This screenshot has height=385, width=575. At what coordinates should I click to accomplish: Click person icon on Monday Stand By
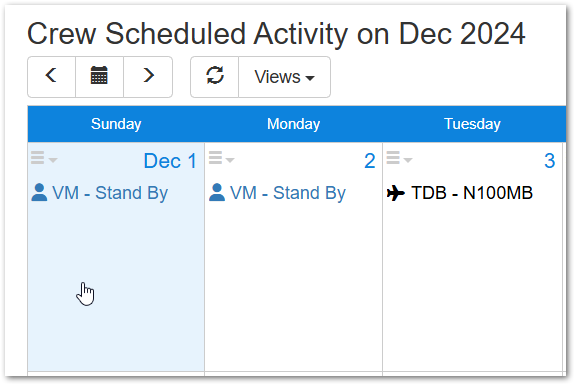point(217,192)
